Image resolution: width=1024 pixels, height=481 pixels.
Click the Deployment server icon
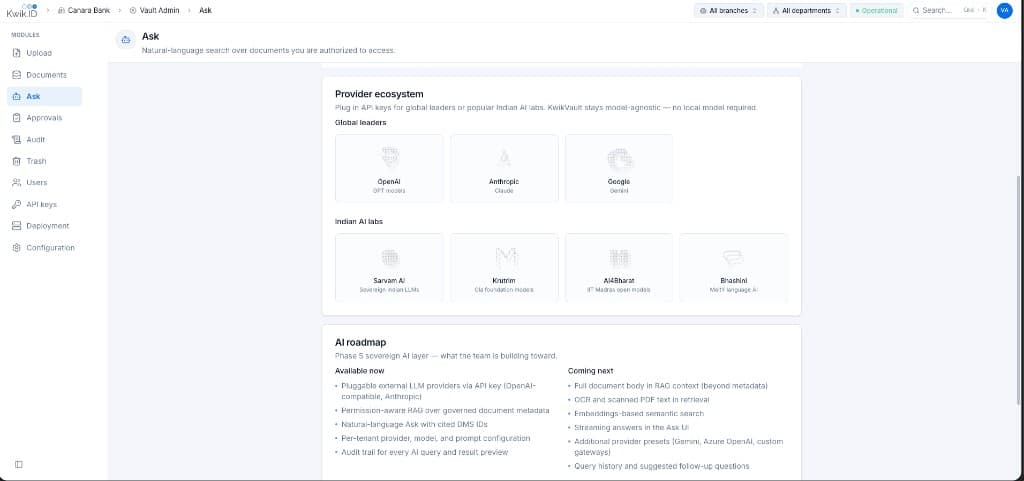(17, 226)
